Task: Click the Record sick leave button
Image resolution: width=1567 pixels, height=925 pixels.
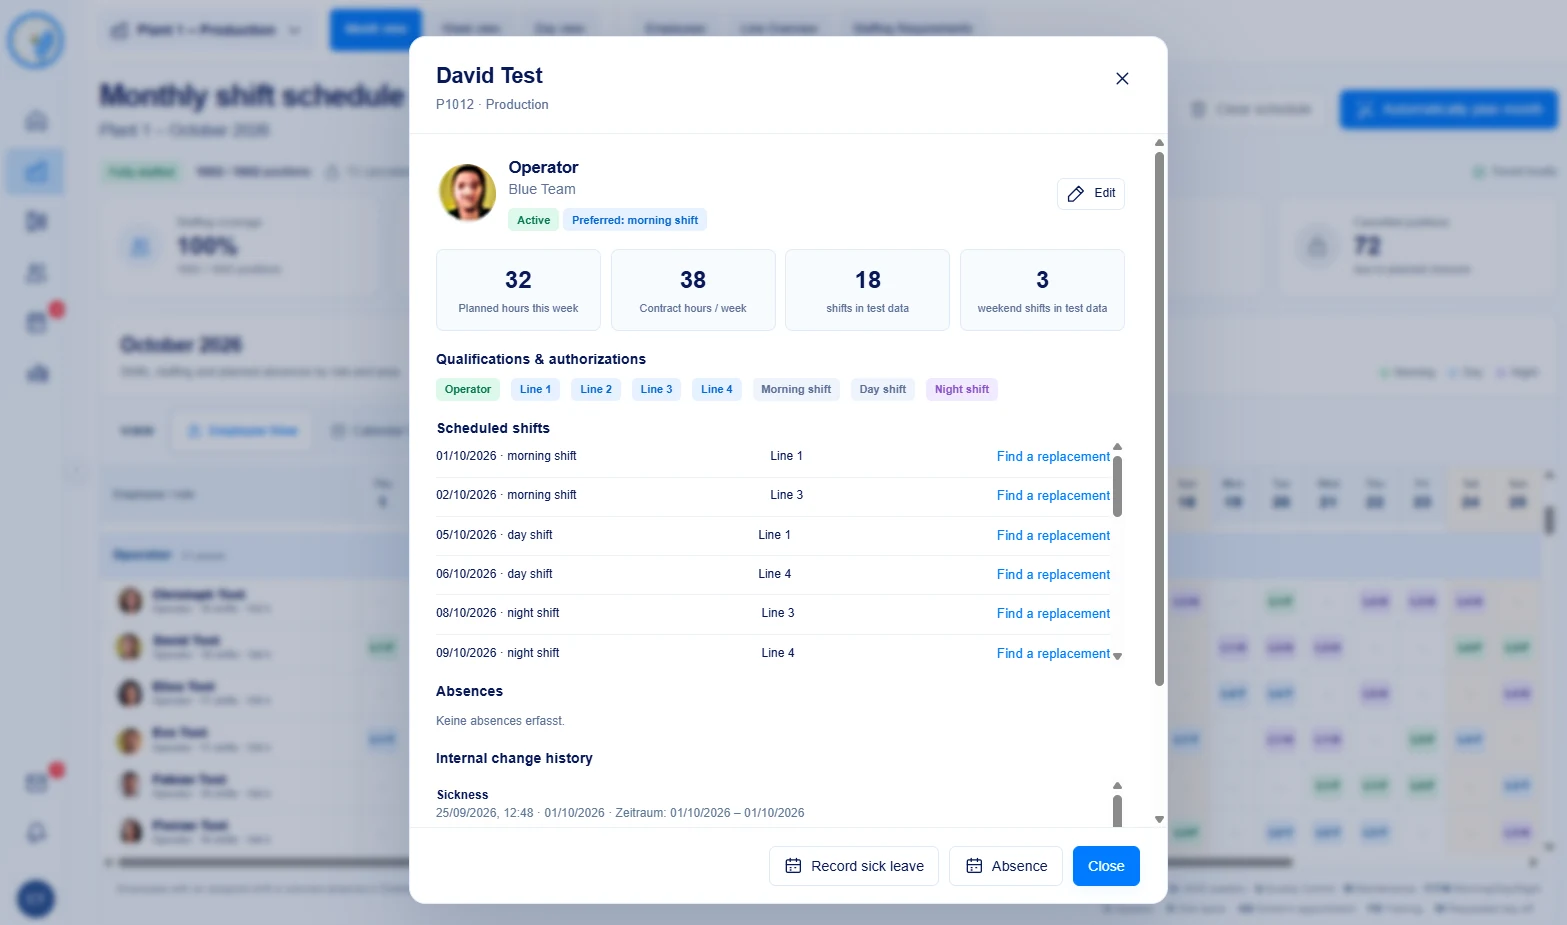Action: point(854,866)
